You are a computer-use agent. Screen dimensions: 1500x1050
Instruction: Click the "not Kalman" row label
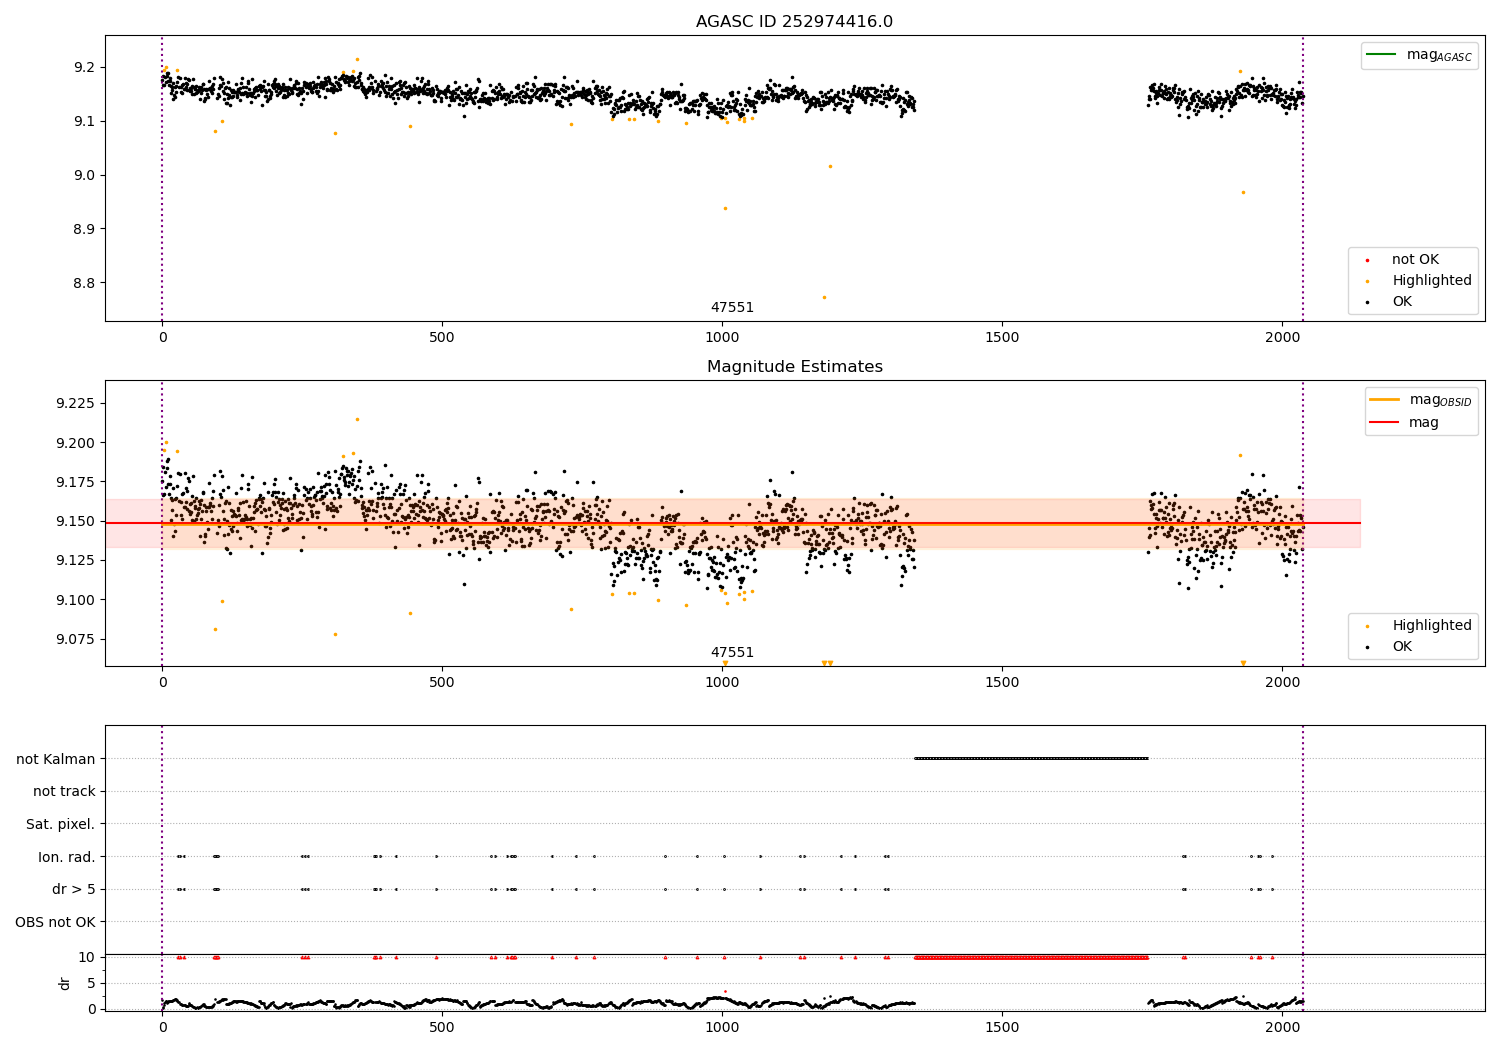coord(56,759)
